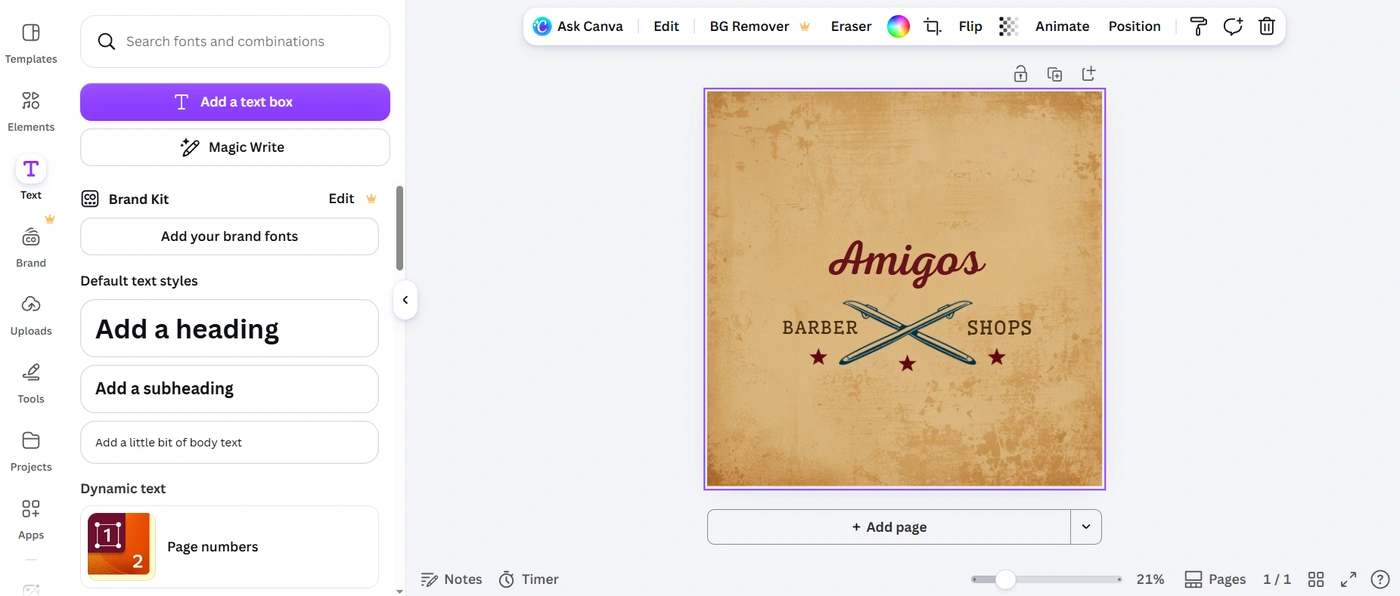The image size is (1400, 596).
Task: Open the transparency checkerboard icon
Action: tap(1008, 27)
